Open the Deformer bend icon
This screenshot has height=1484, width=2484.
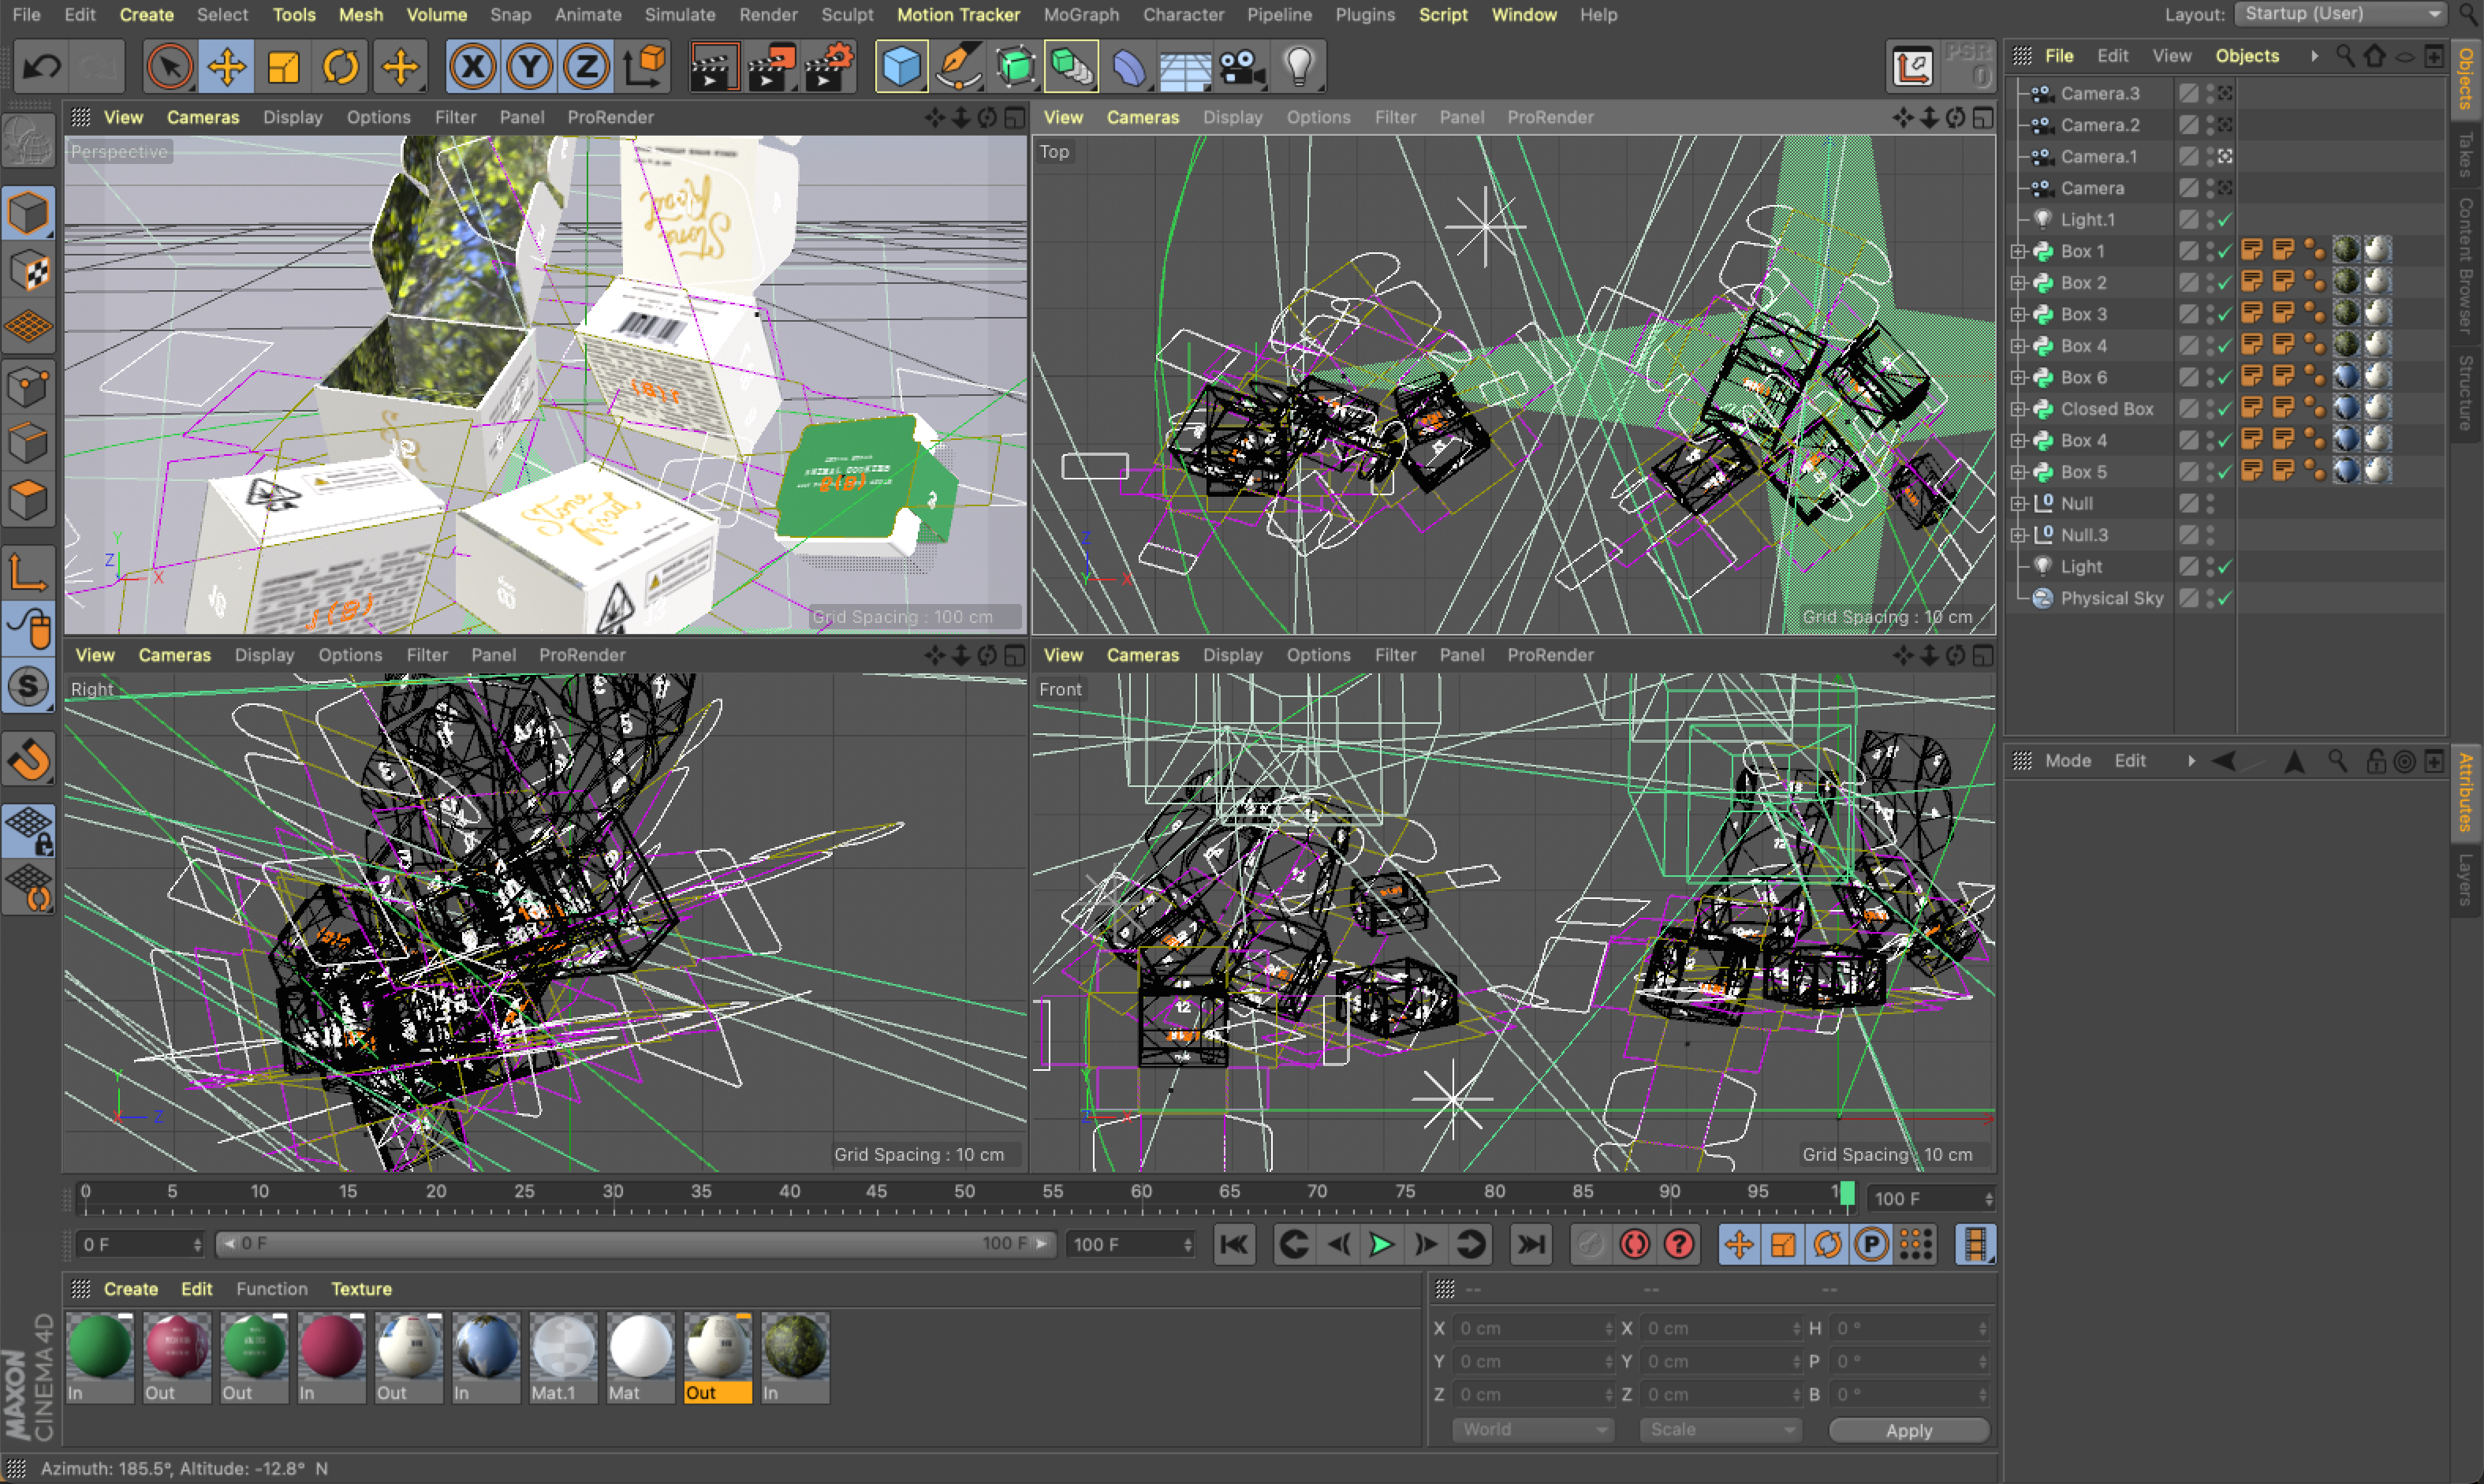(1129, 68)
